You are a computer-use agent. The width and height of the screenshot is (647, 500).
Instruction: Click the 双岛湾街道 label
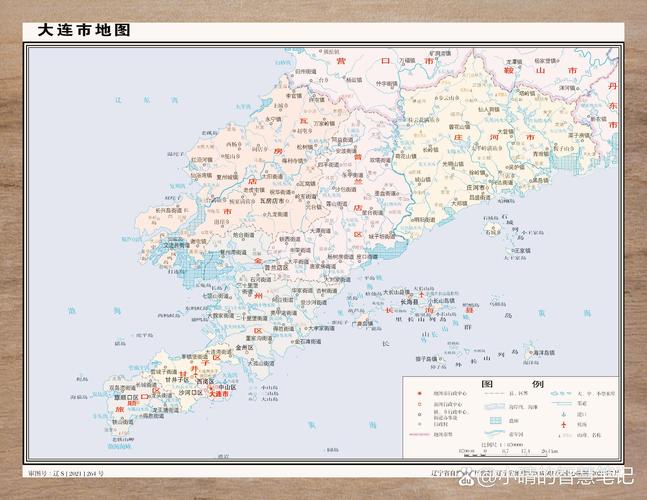(122, 388)
